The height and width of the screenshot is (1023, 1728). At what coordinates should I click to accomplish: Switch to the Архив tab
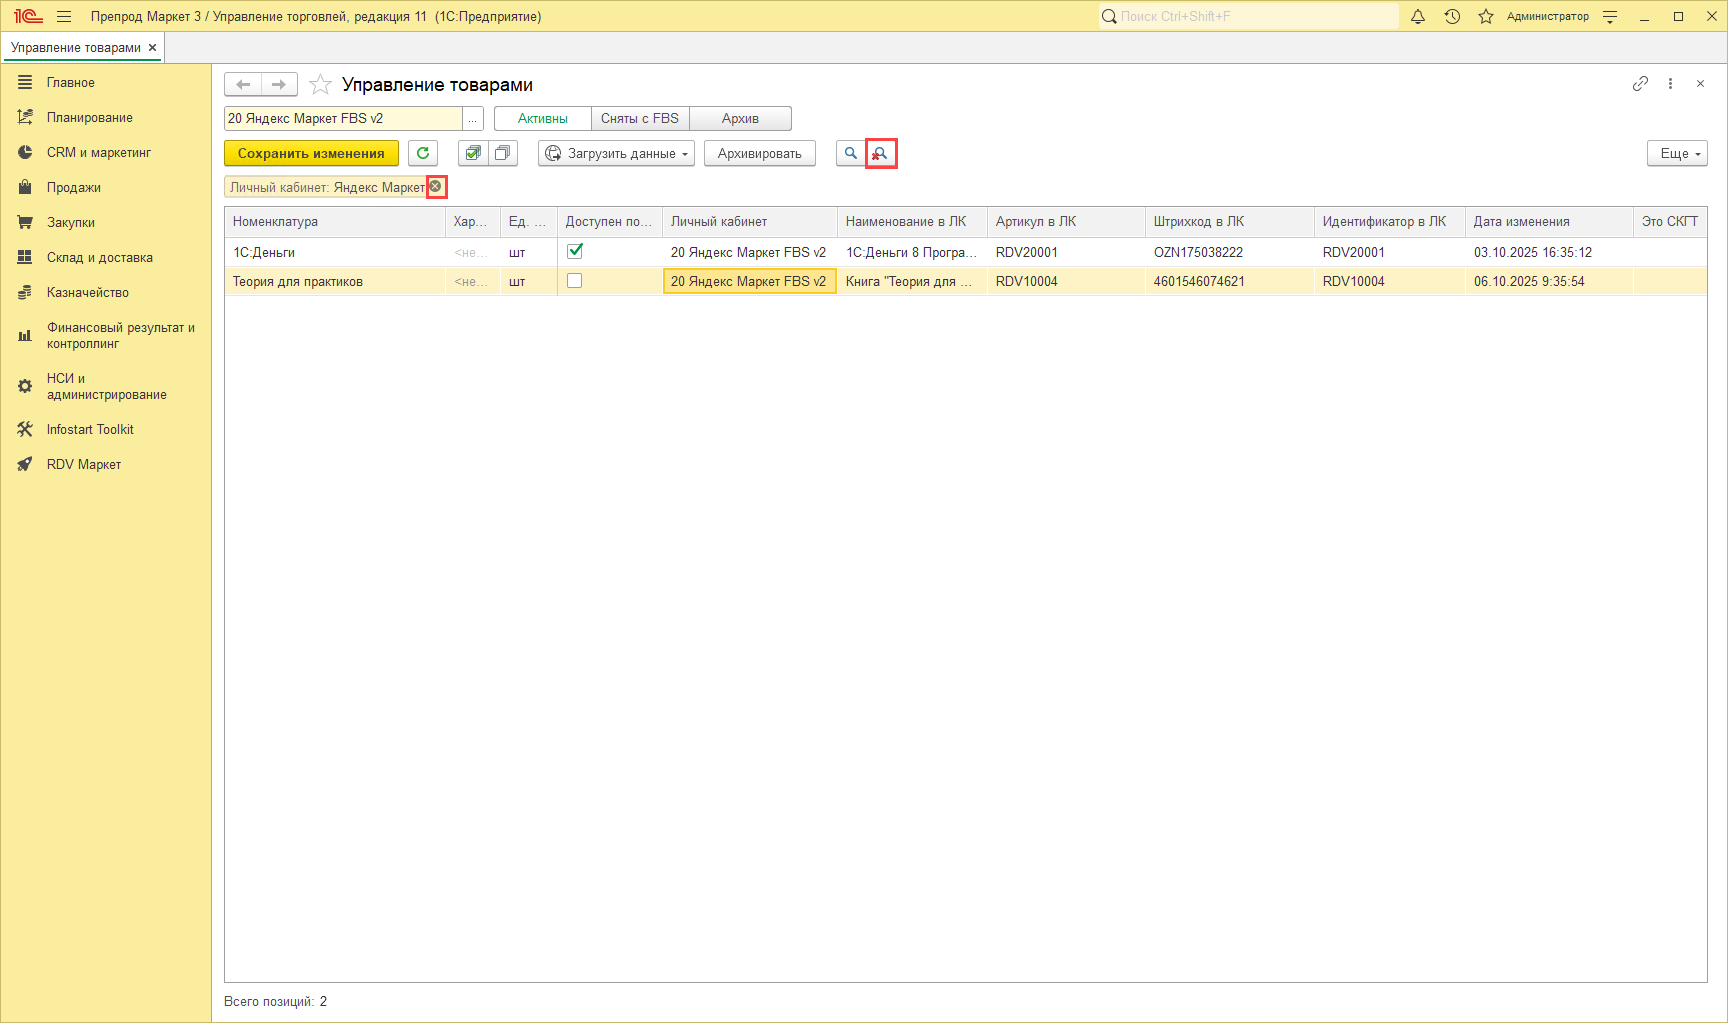[x=740, y=119]
